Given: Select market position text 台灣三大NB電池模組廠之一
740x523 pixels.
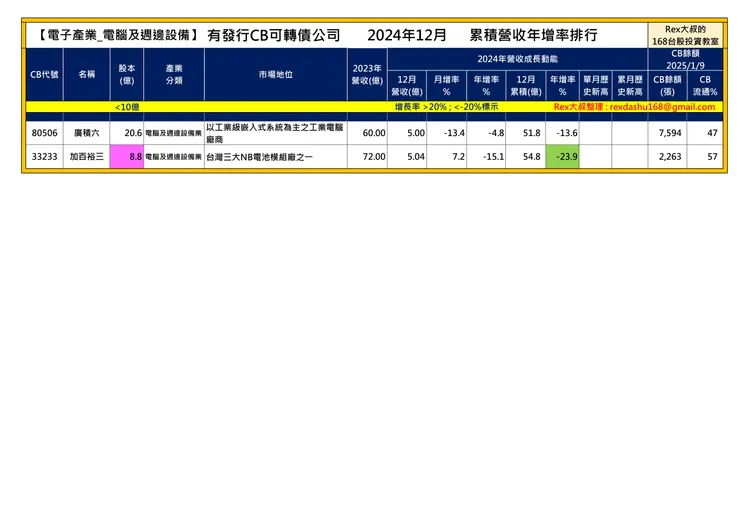Looking at the screenshot, I should 260,157.
